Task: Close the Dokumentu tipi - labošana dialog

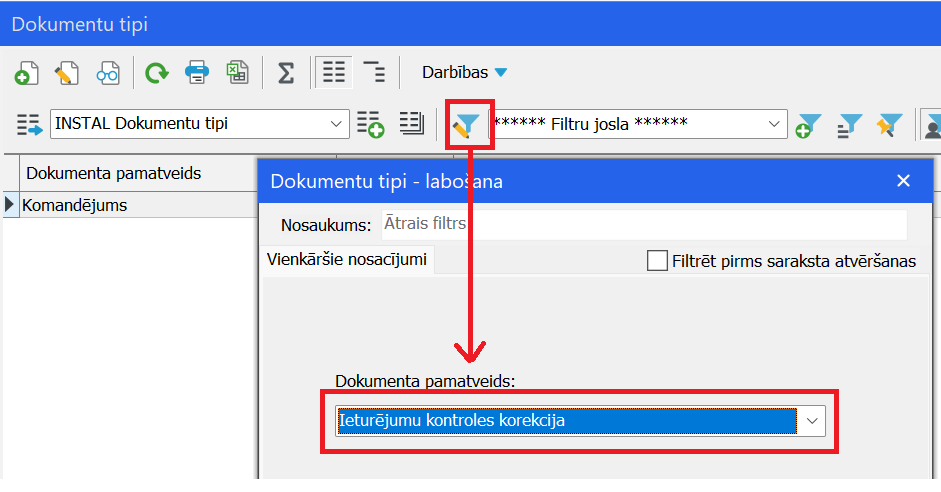Action: point(903,181)
